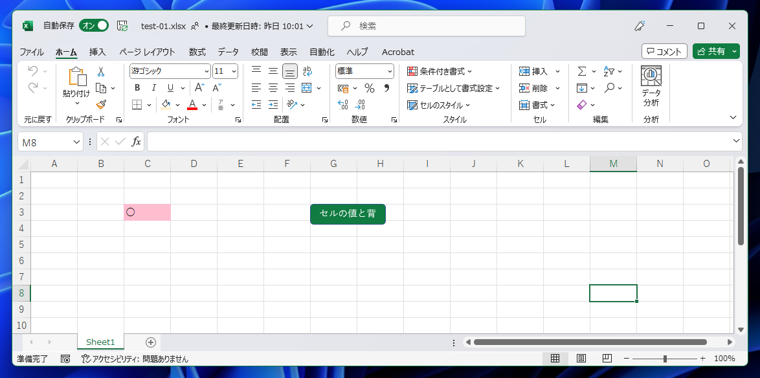Click the insert function fx icon
The image size is (760, 378).
(137, 142)
